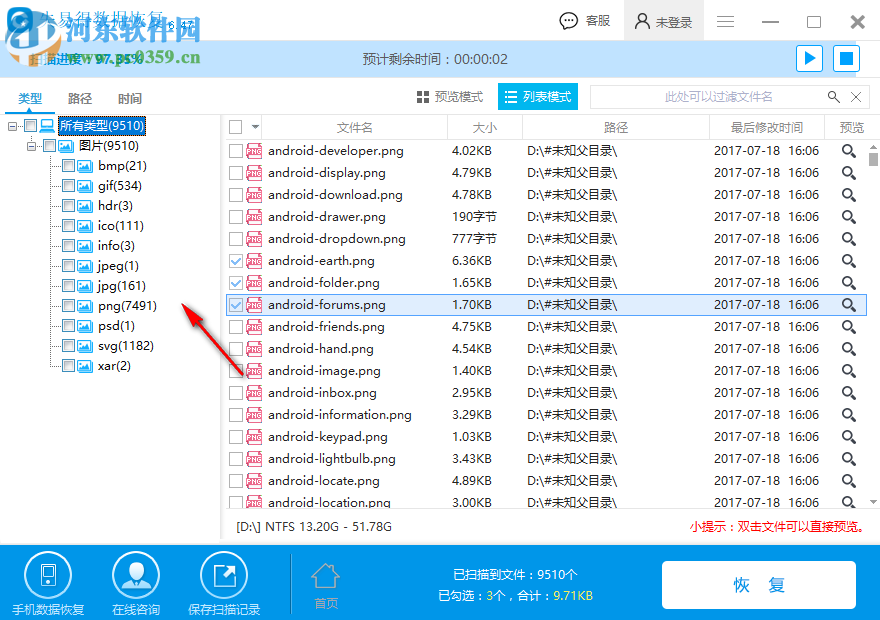This screenshot has height=620, width=880.
Task: Collapse the 所有类型 tree node
Action: click(x=12, y=126)
